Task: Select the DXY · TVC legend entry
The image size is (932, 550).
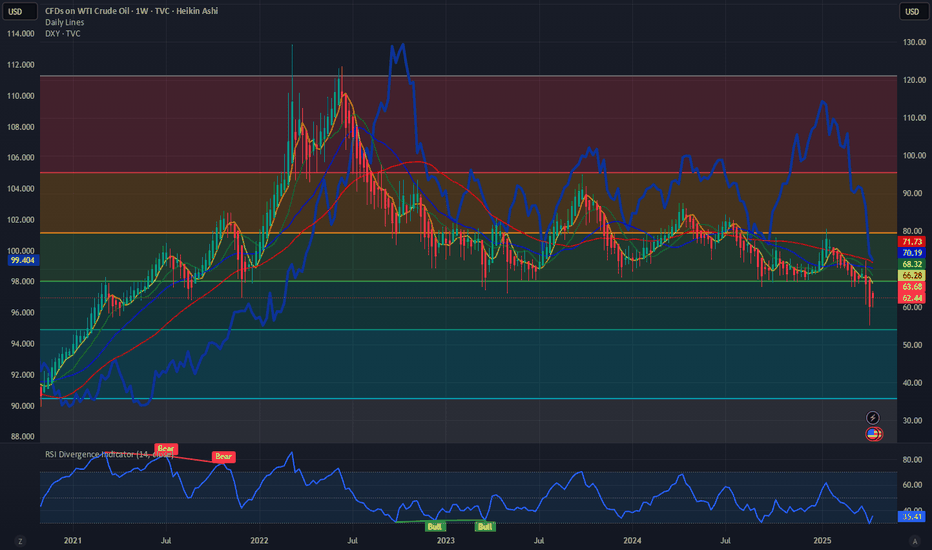Action: (62, 33)
